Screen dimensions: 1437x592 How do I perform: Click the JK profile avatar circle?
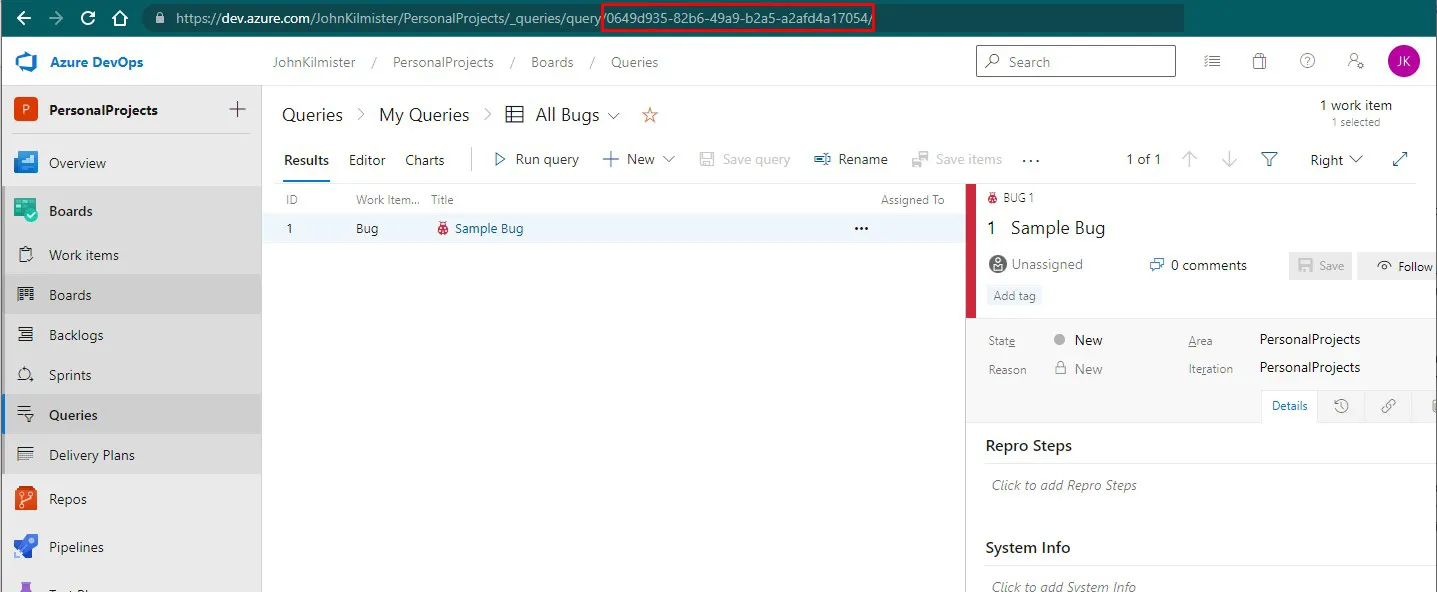click(x=1404, y=61)
